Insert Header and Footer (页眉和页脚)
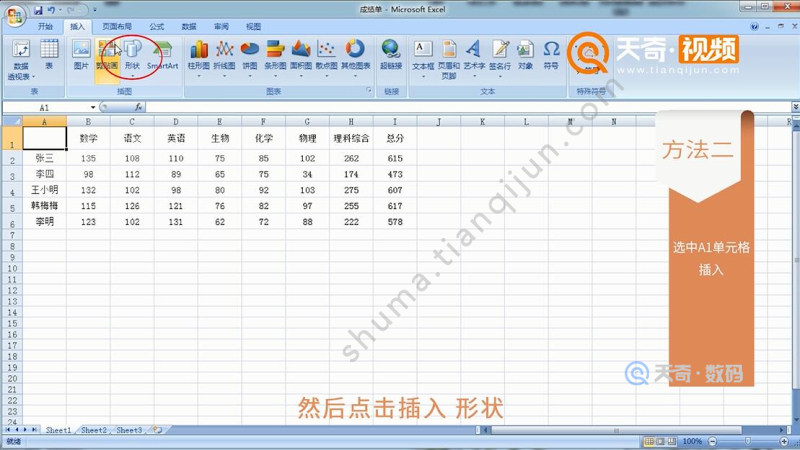800x450 pixels. 449,59
